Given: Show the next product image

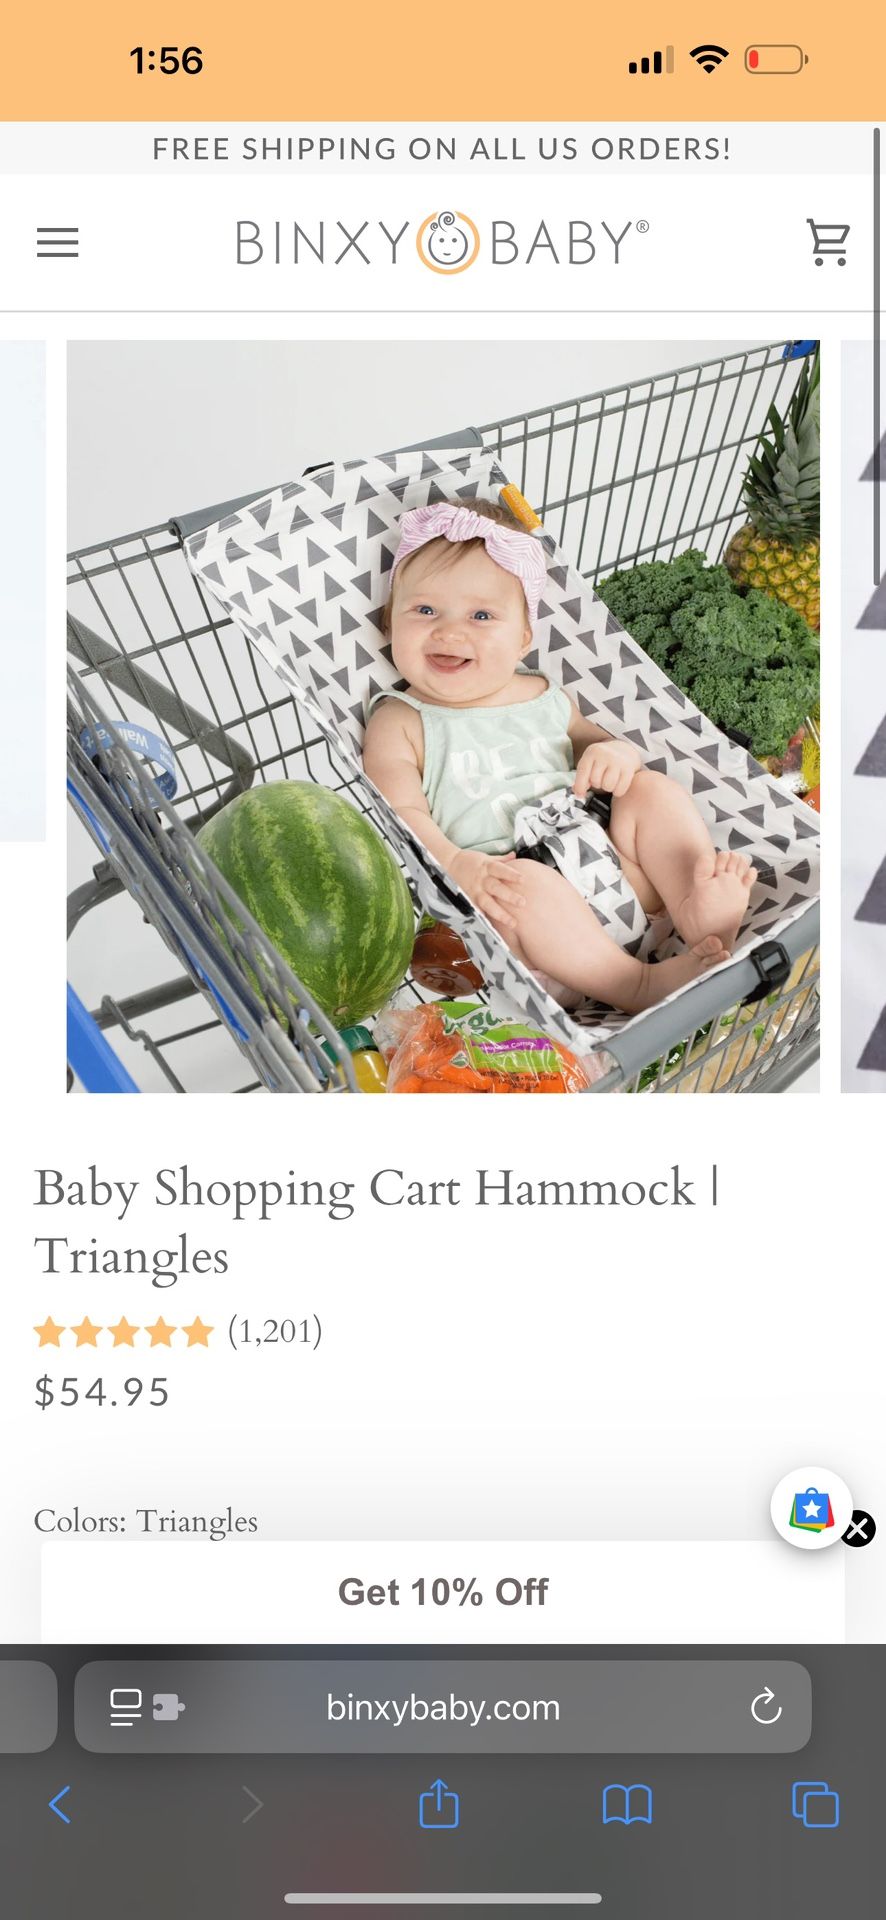Looking at the screenshot, I should pos(862,716).
